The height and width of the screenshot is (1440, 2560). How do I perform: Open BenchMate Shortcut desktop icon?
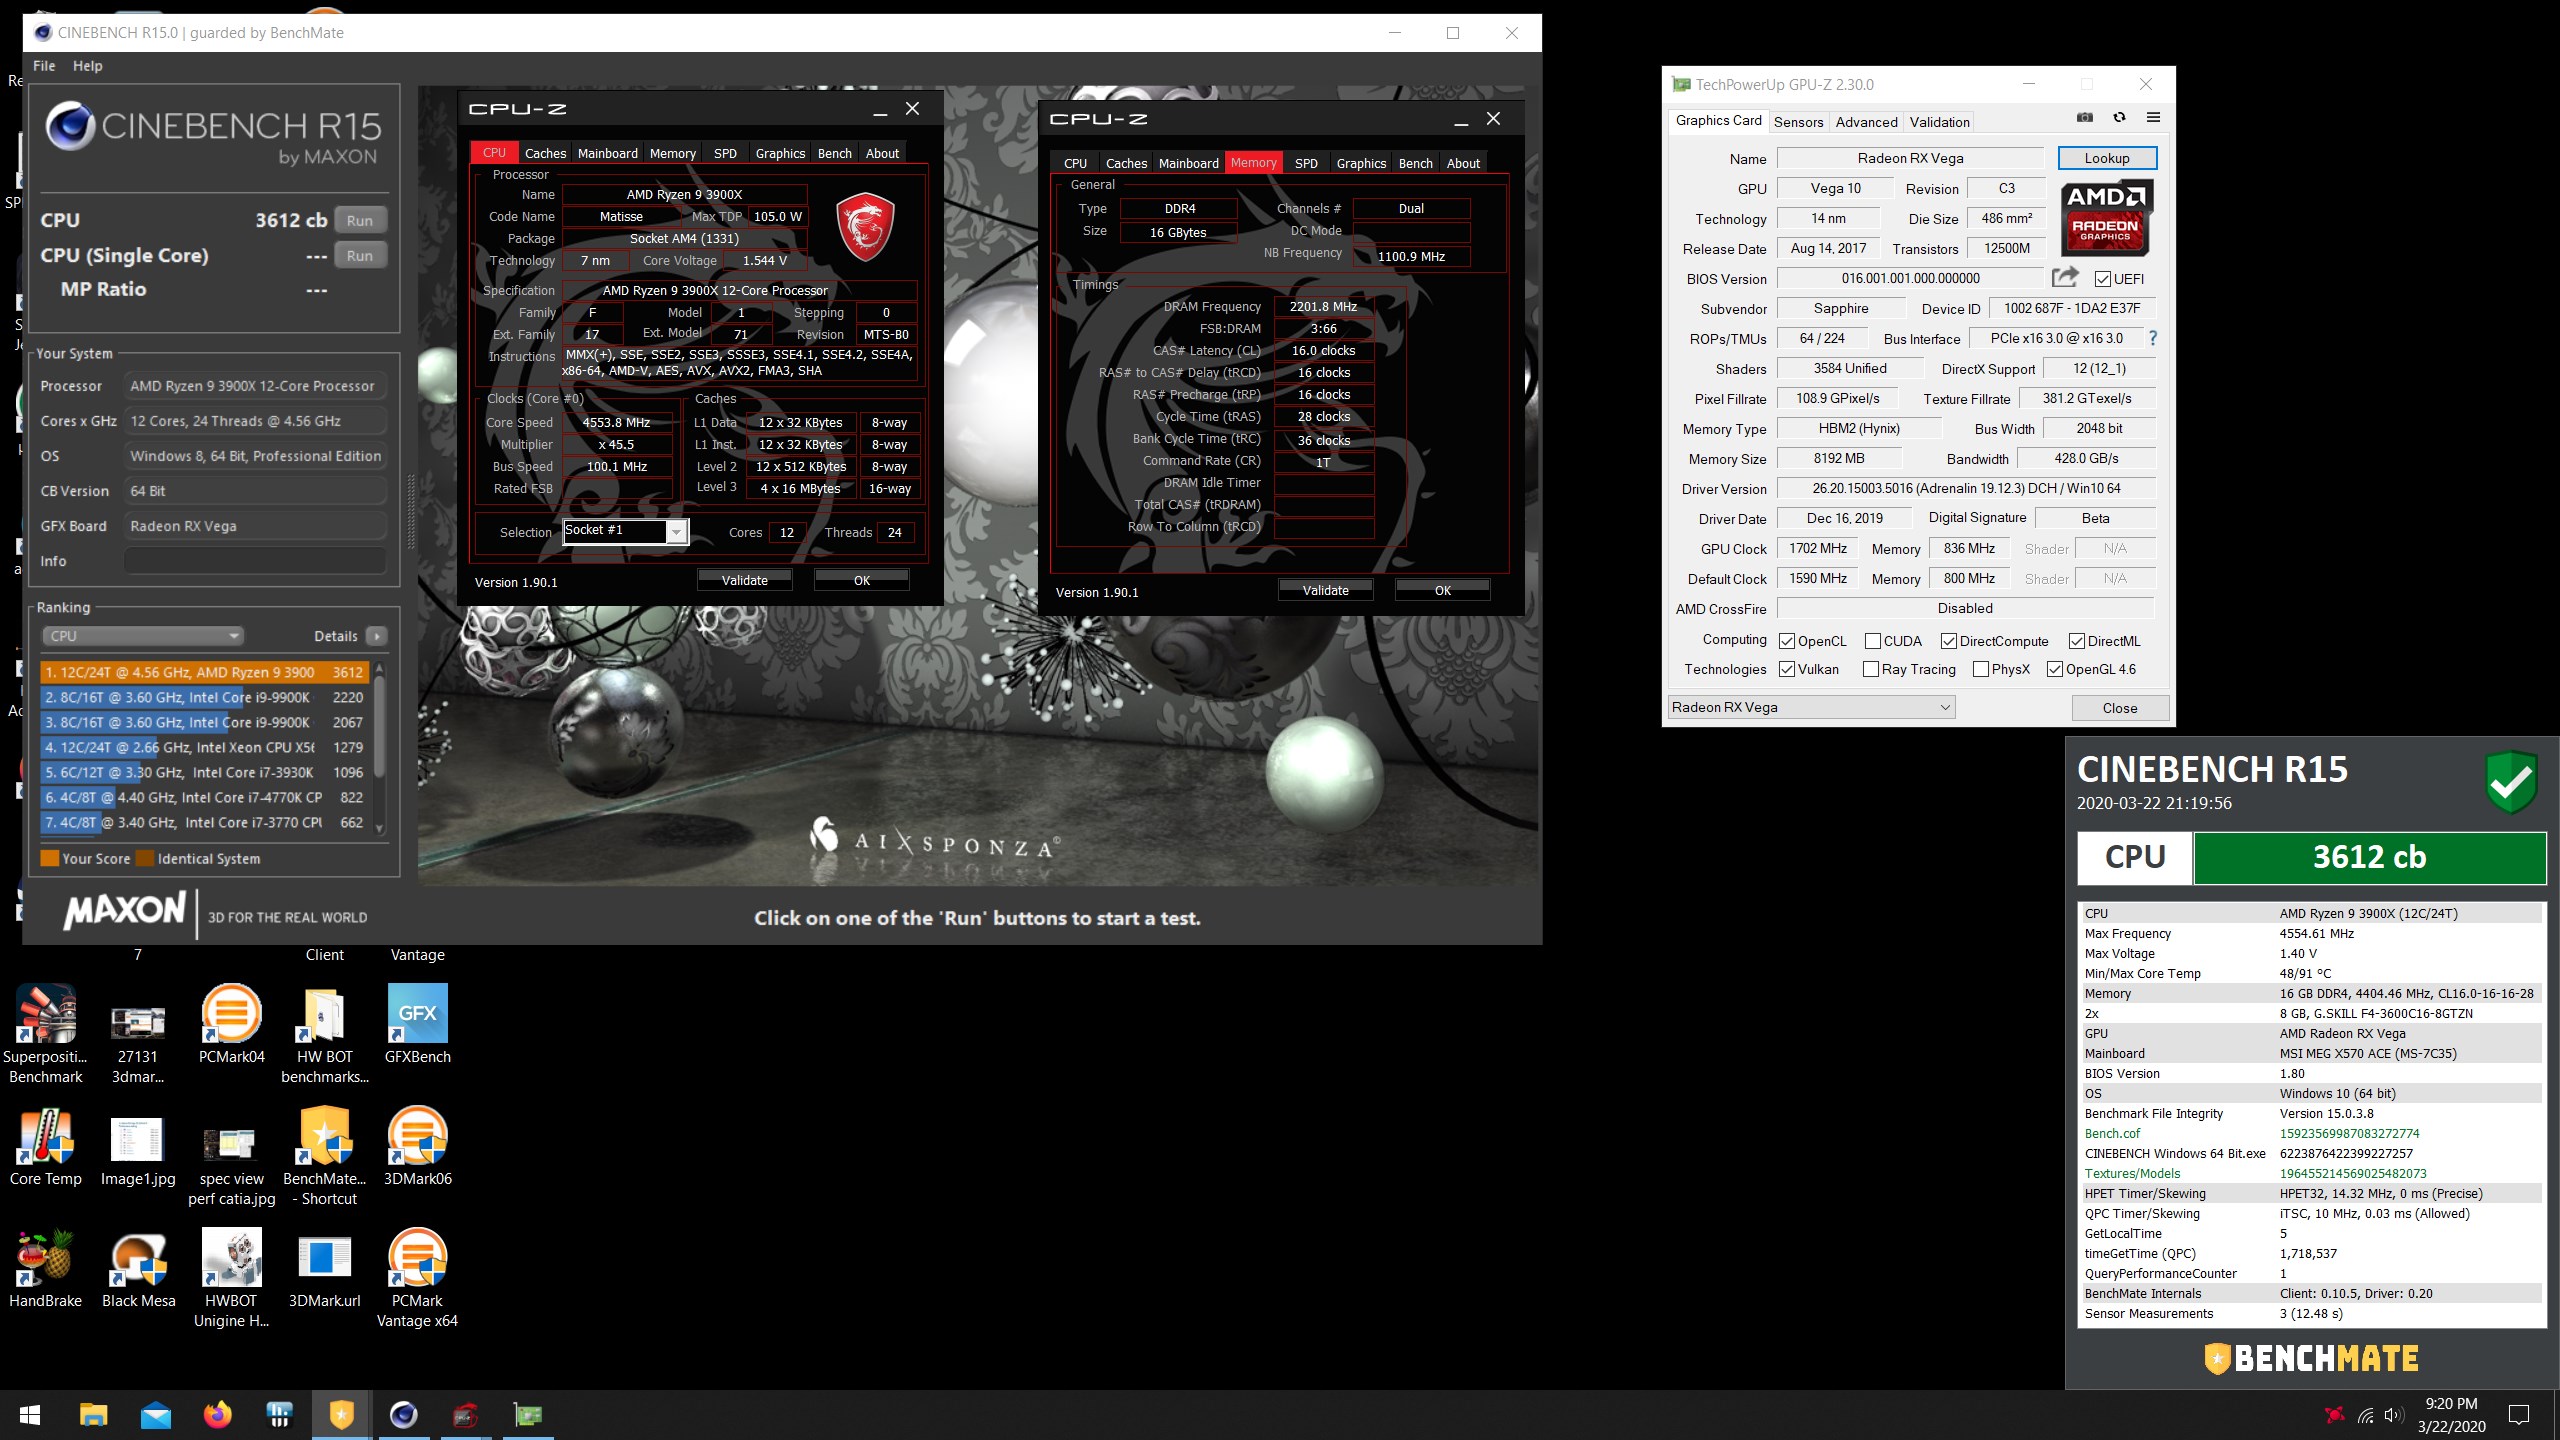click(325, 1156)
